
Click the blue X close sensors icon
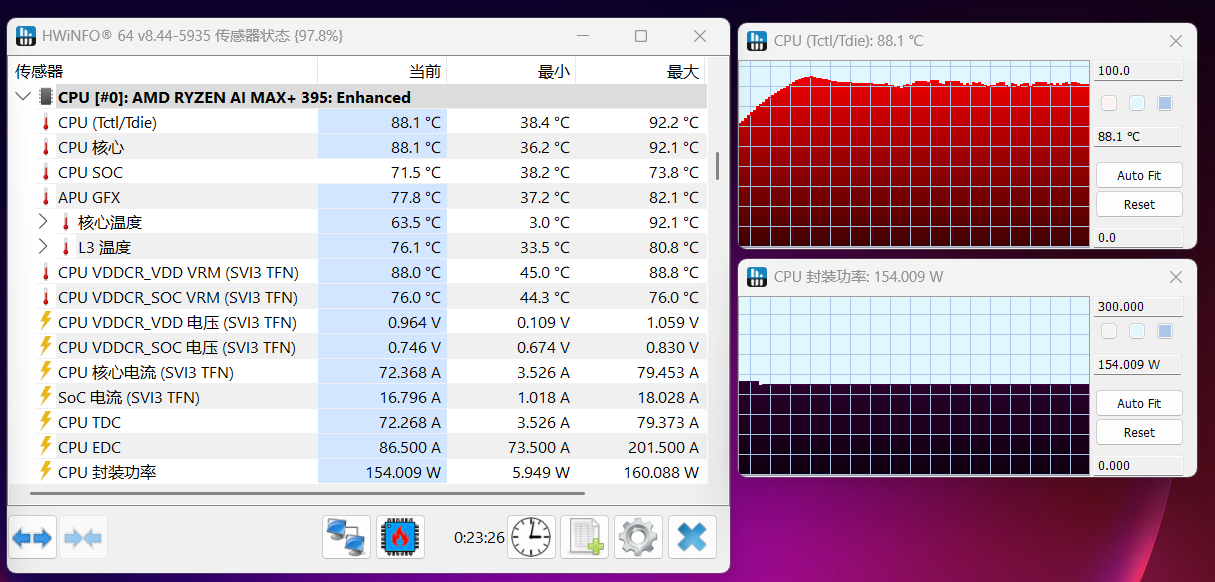click(x=692, y=538)
